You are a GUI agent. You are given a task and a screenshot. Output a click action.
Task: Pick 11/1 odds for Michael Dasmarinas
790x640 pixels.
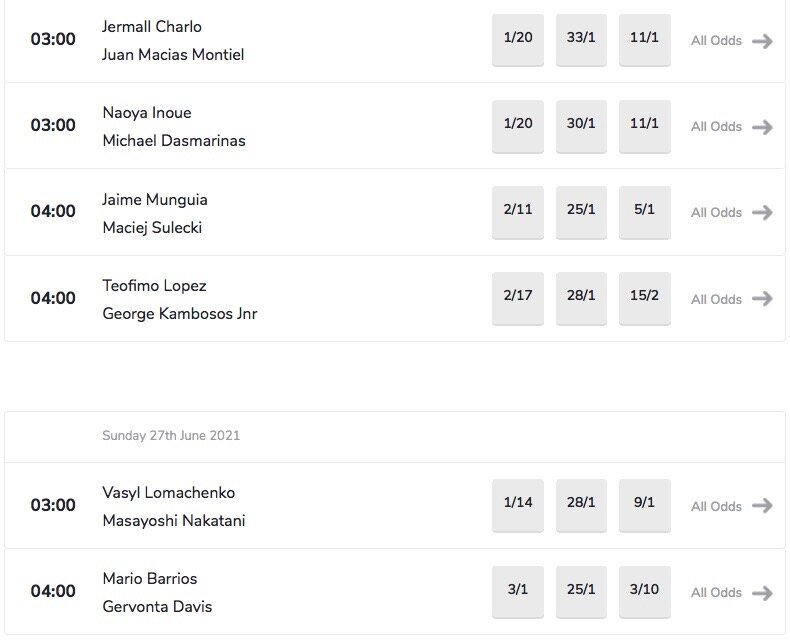tap(644, 125)
